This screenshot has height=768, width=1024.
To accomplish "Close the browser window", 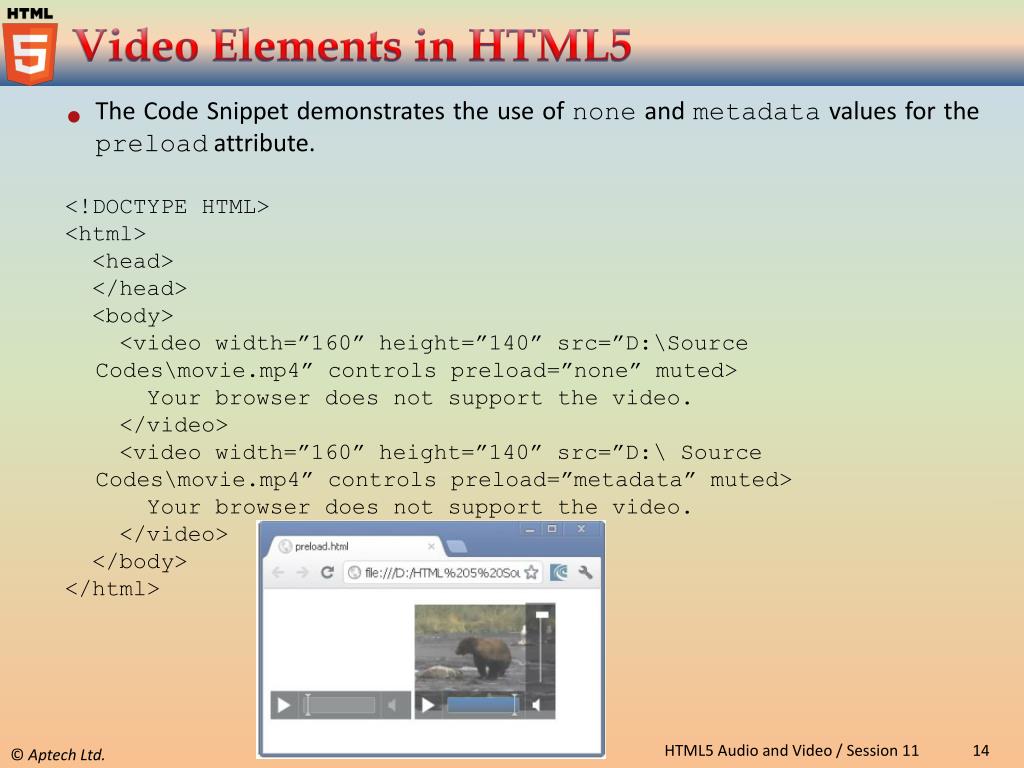I will (x=581, y=529).
